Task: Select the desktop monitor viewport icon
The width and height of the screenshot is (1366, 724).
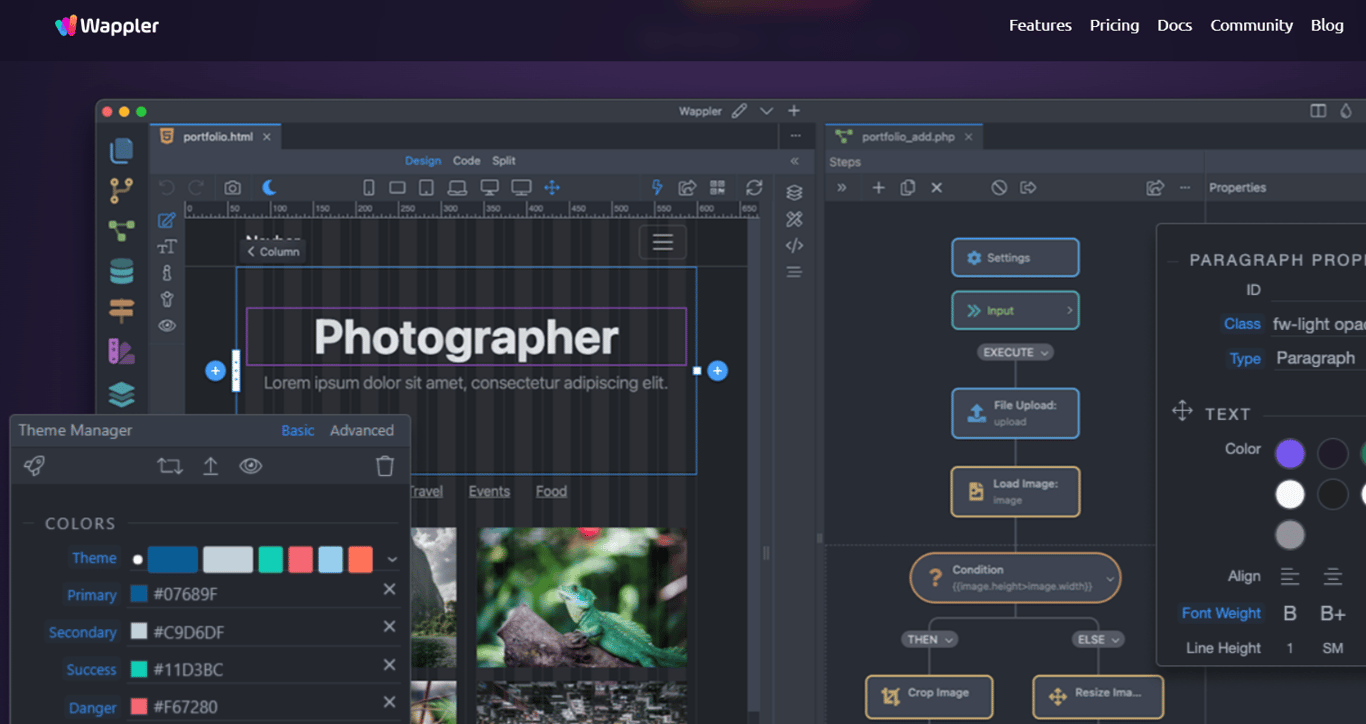Action: click(x=489, y=187)
